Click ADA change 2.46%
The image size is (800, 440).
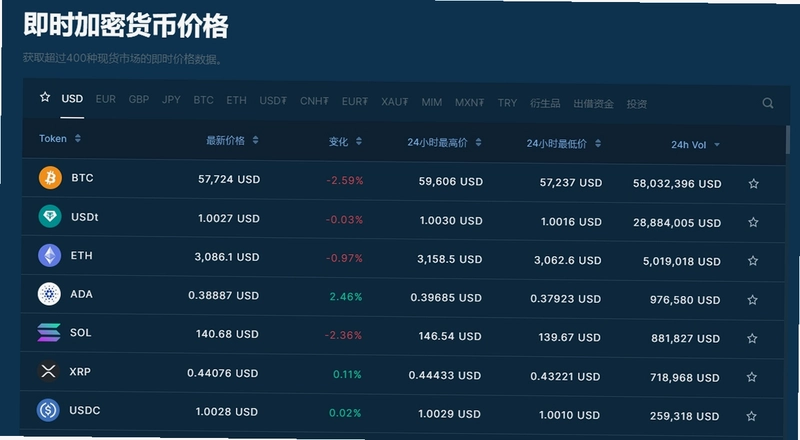click(x=345, y=297)
